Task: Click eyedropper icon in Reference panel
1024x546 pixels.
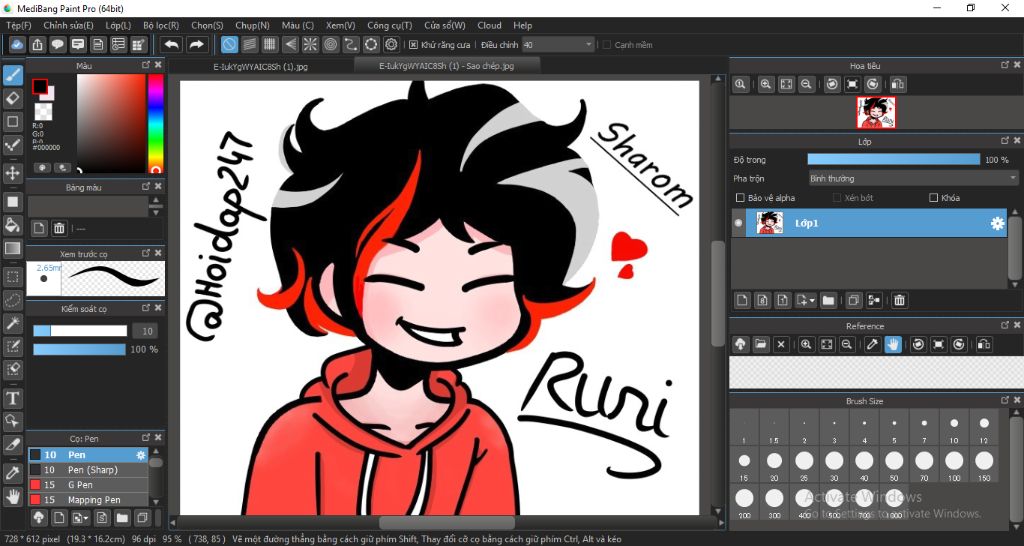Action: coord(872,344)
